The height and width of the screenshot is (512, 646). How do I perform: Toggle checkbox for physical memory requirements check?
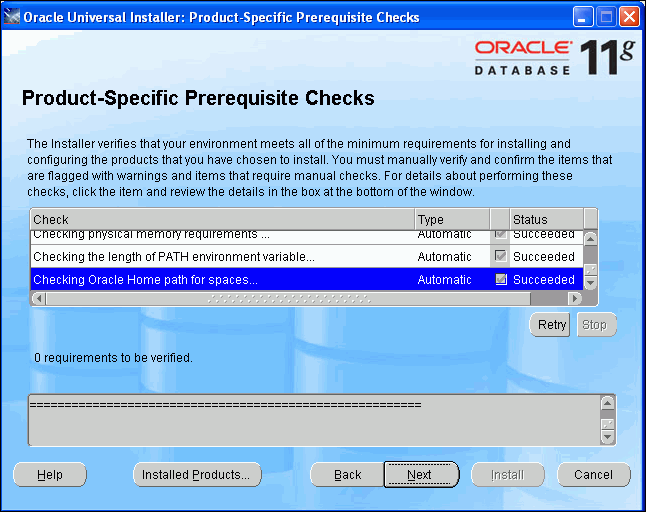[x=501, y=235]
